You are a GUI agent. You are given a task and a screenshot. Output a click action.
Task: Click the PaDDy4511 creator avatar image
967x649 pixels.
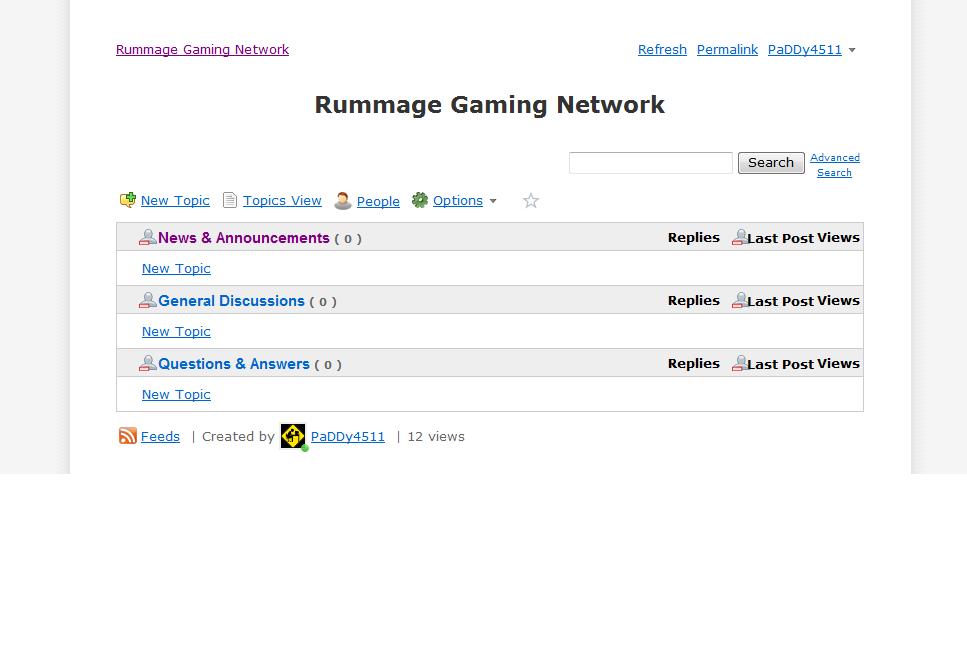click(x=293, y=436)
